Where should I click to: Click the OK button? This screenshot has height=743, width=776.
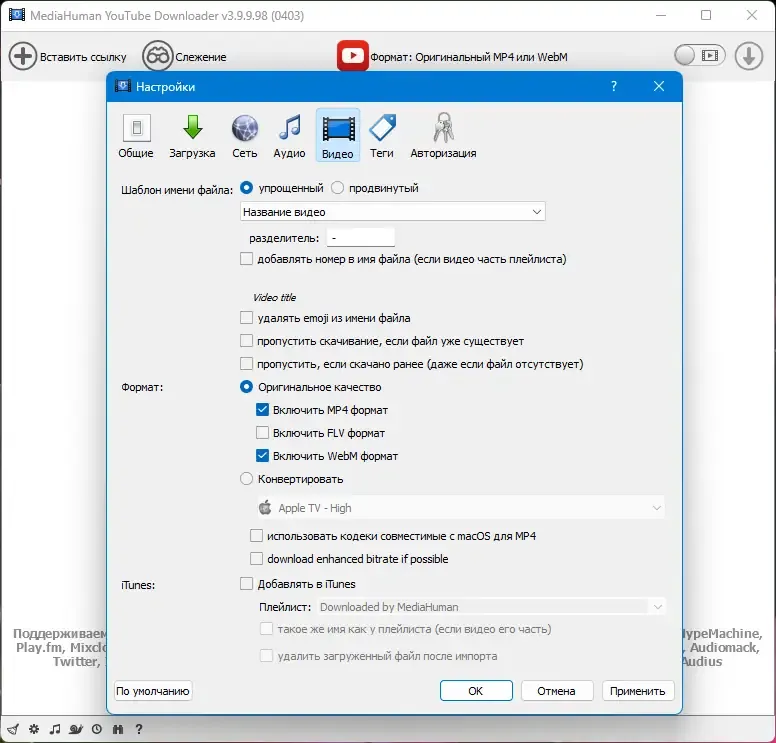476,691
